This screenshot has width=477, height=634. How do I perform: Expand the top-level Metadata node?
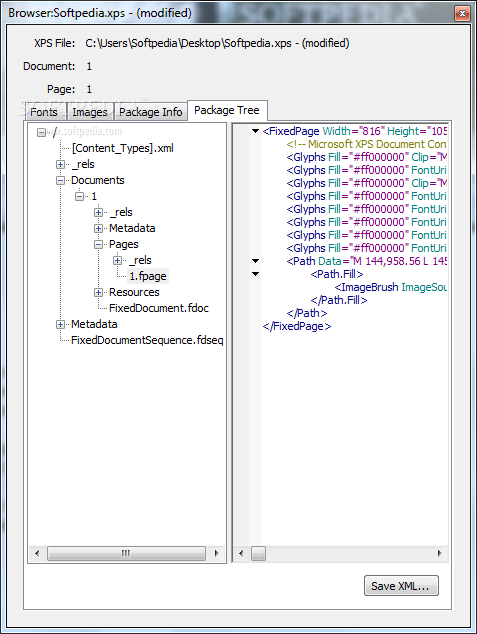tap(60, 324)
